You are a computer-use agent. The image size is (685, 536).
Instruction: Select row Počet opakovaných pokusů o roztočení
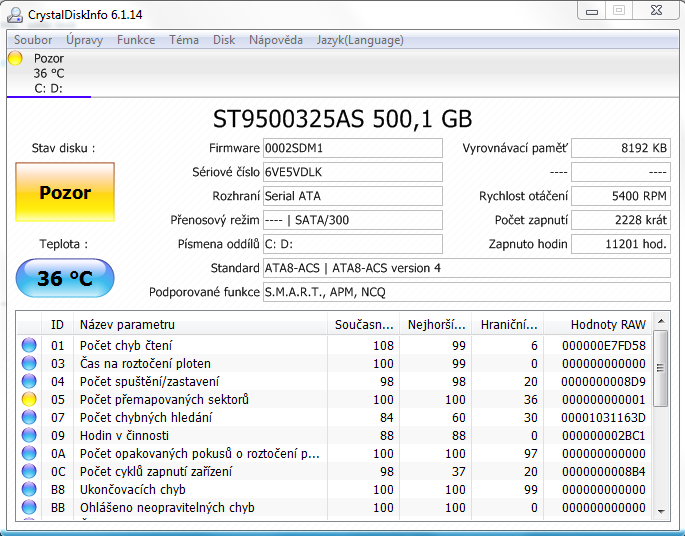[x=334, y=453]
